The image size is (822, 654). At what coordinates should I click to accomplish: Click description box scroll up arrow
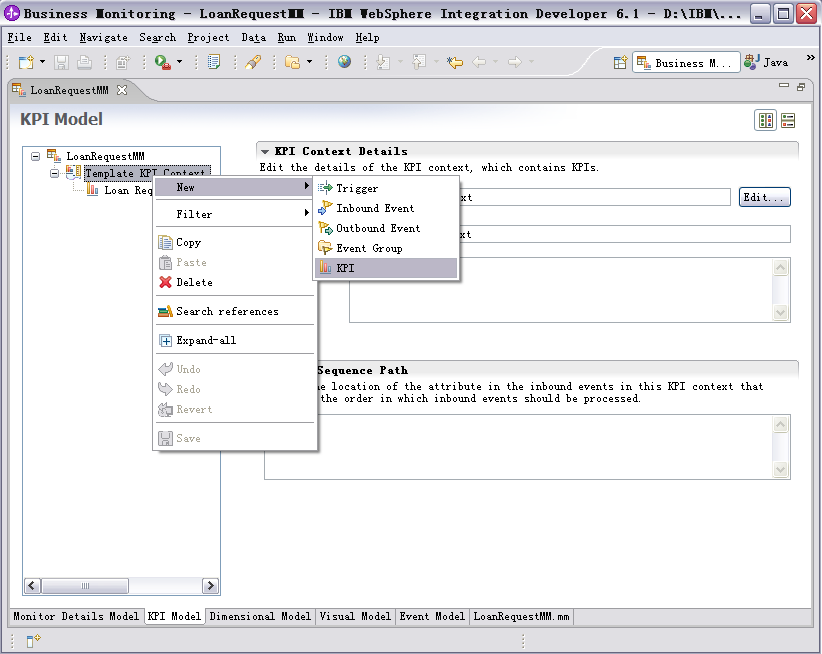[x=781, y=268]
